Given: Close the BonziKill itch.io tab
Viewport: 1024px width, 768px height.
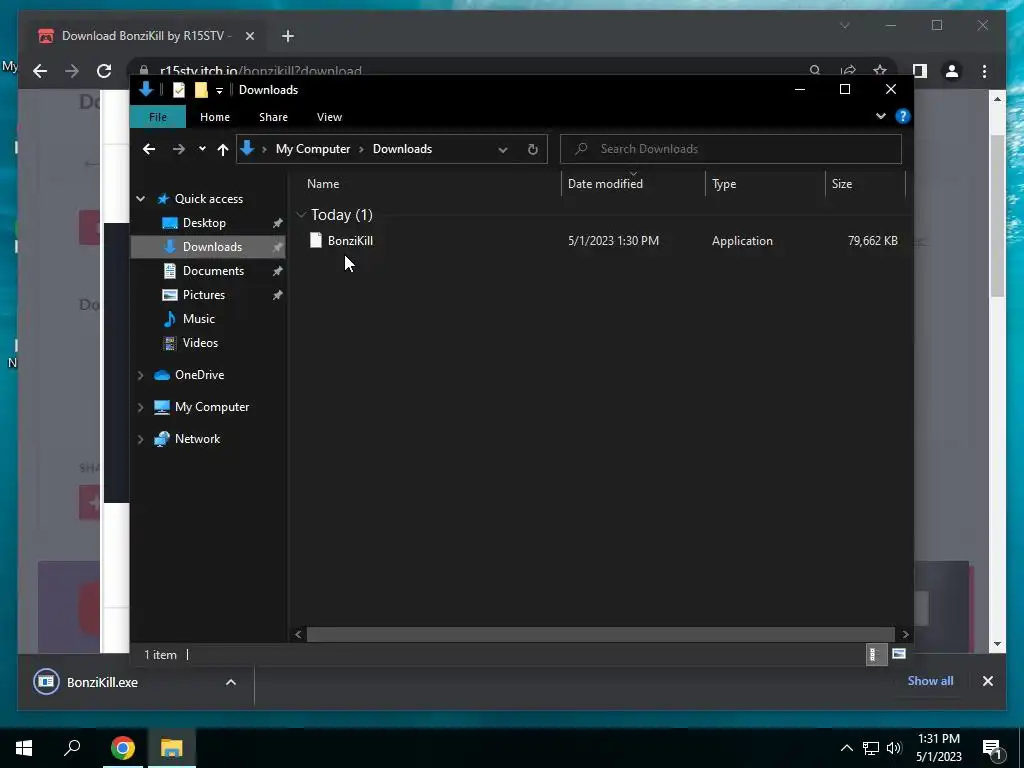Looking at the screenshot, I should 249,36.
